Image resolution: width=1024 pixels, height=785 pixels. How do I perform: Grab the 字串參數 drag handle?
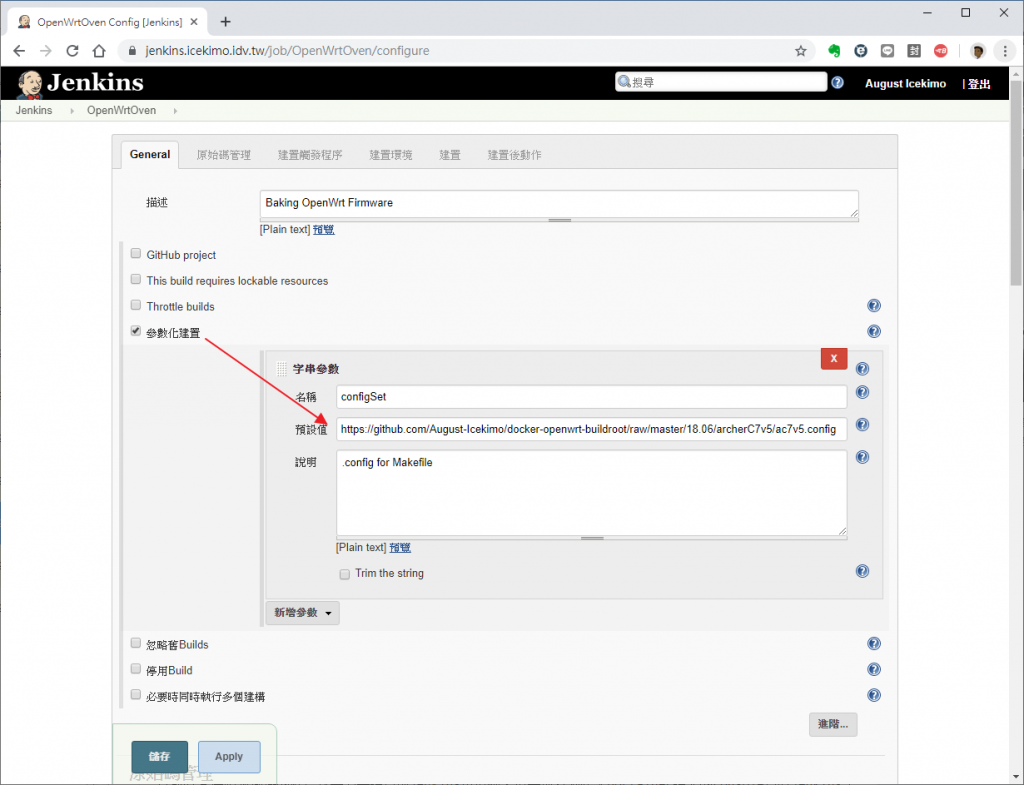click(281, 369)
